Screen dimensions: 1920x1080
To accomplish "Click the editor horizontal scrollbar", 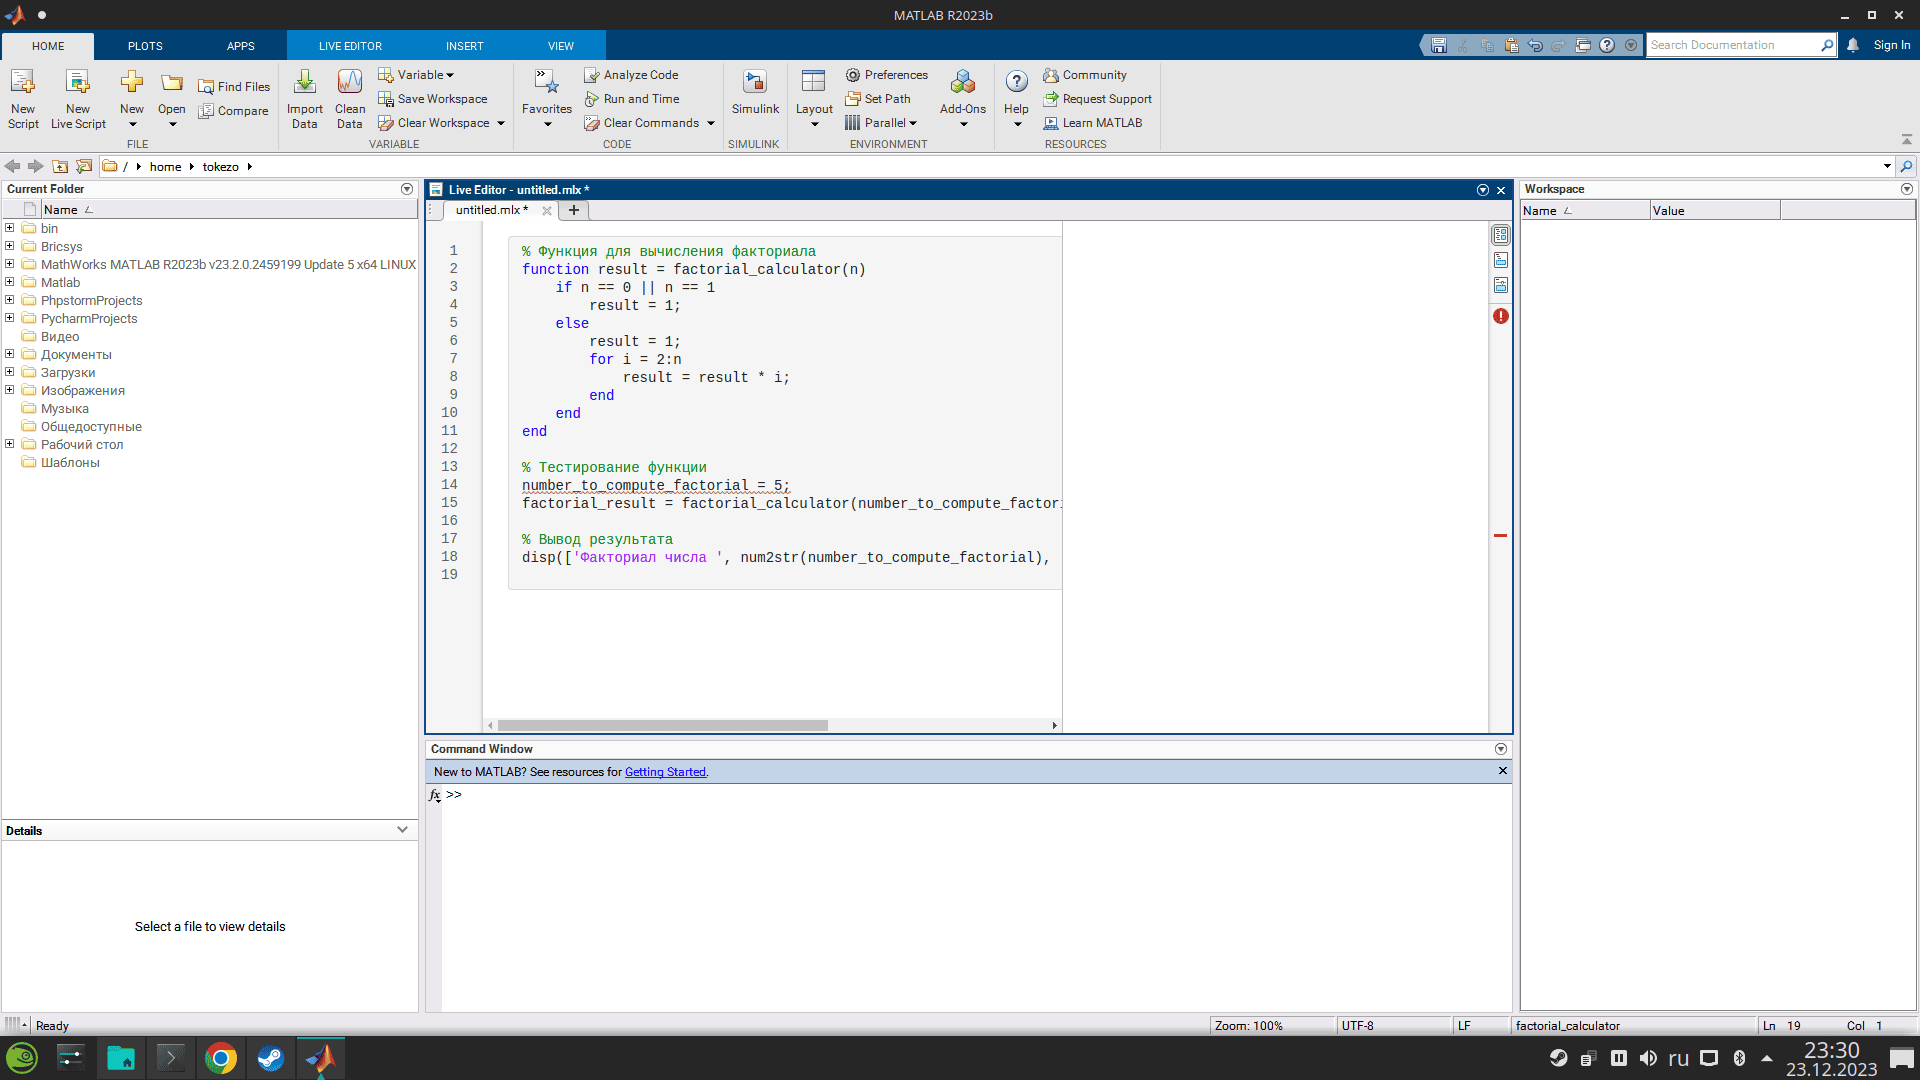I will pyautogui.click(x=663, y=726).
